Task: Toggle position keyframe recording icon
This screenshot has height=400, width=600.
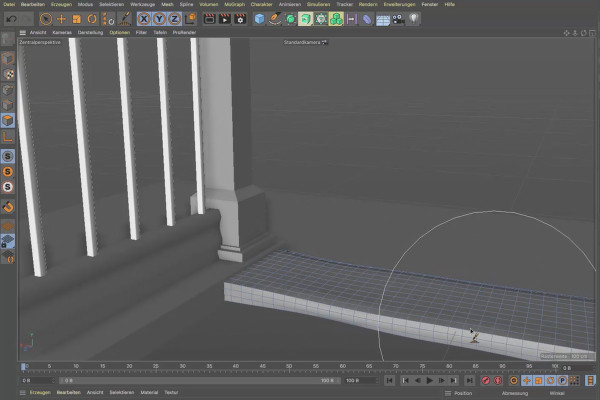Action: tap(527, 380)
